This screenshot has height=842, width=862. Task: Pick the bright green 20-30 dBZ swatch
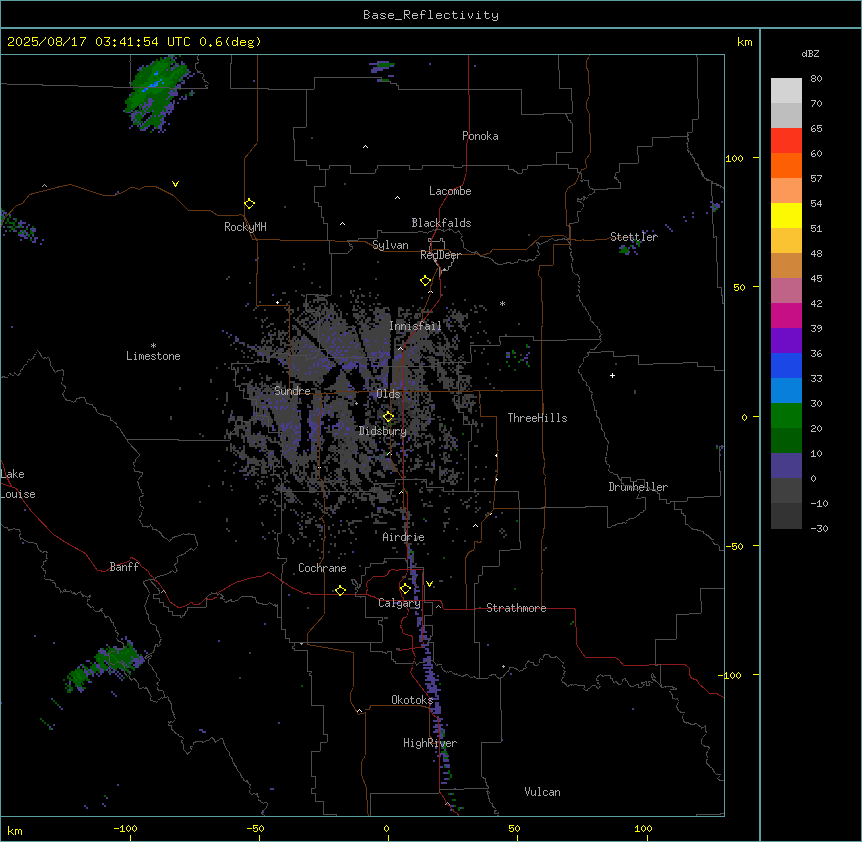(786, 416)
